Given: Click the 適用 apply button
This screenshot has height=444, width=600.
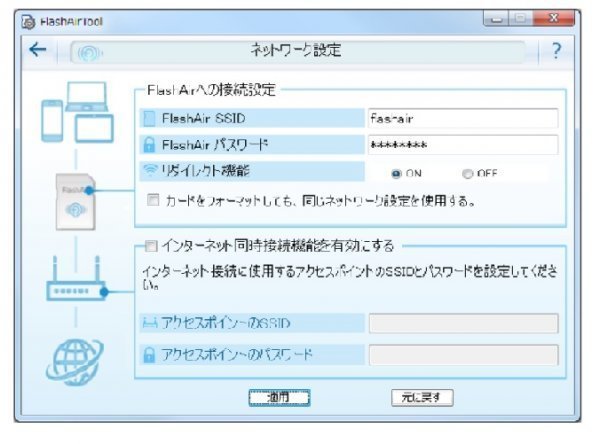Looking at the screenshot, I should click(279, 398).
